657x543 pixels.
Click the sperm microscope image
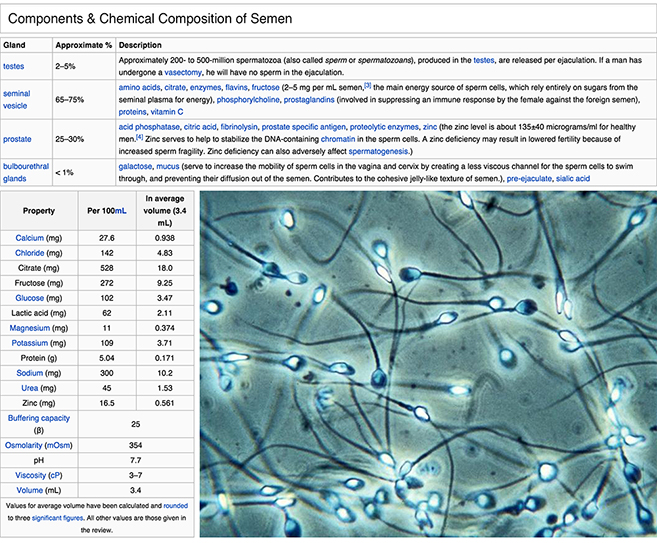(428, 364)
